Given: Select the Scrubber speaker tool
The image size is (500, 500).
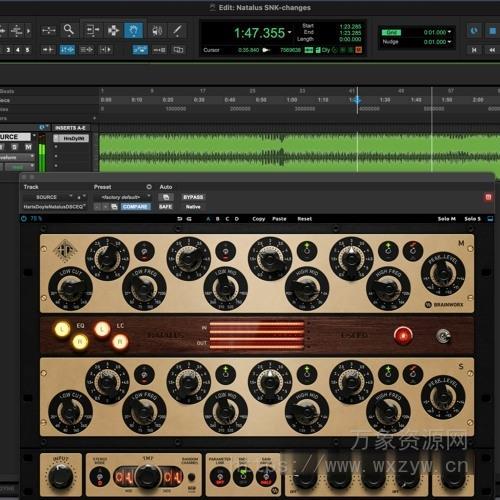Looking at the screenshot, I should pyautogui.click(x=157, y=31).
